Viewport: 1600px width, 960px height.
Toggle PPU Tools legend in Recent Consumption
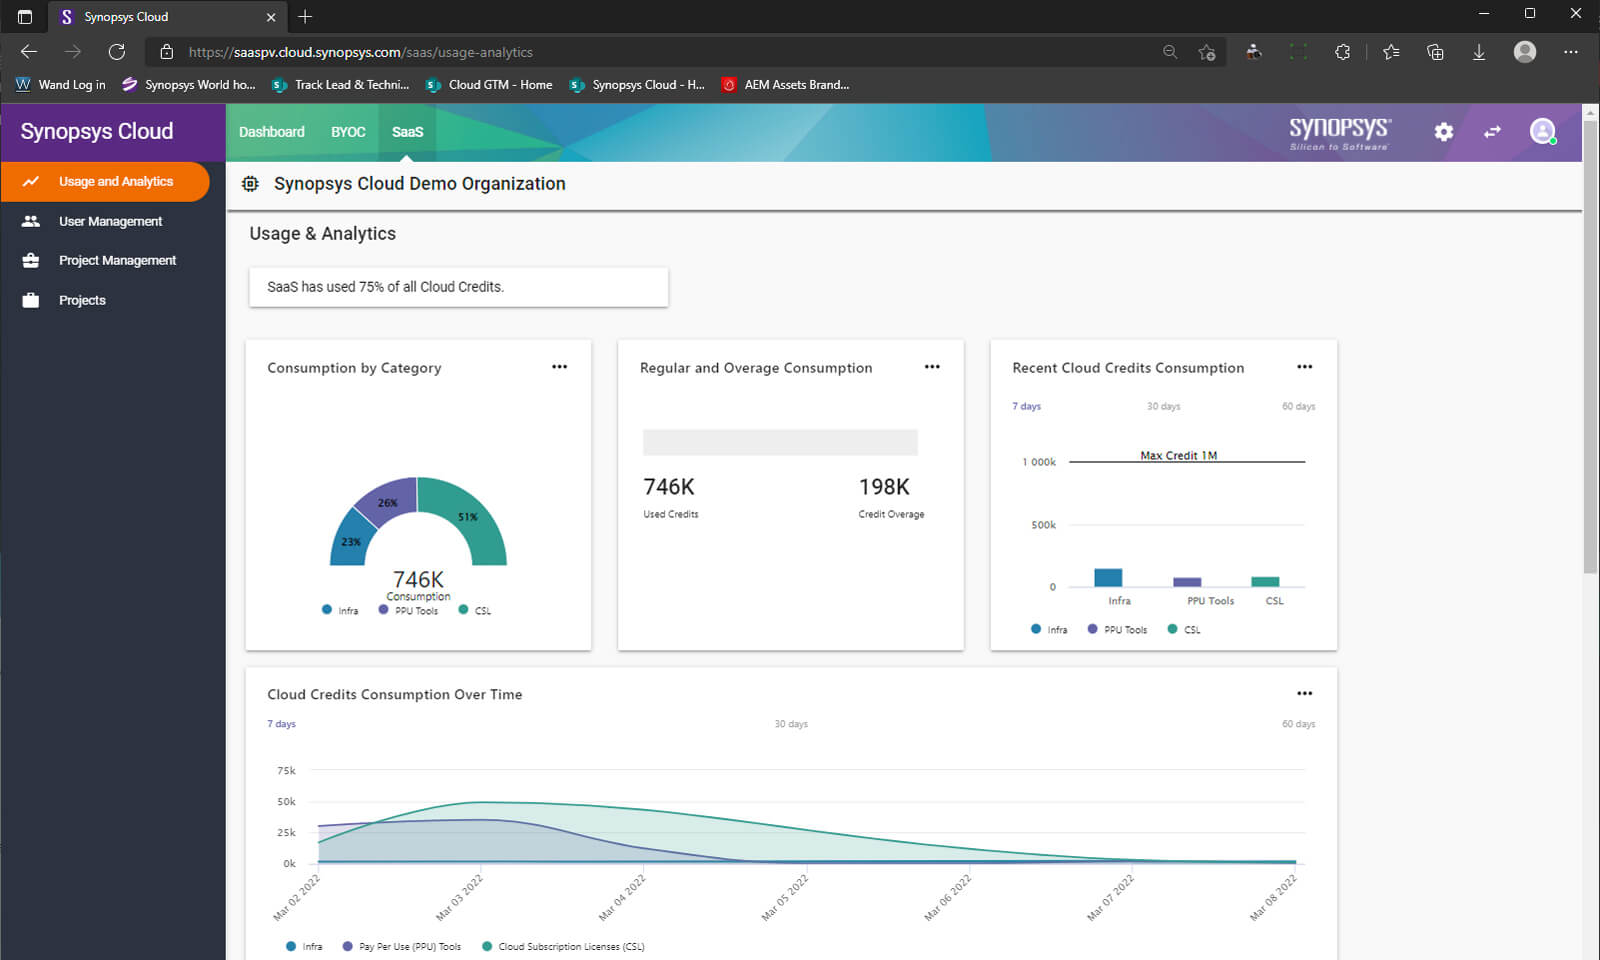1117,630
